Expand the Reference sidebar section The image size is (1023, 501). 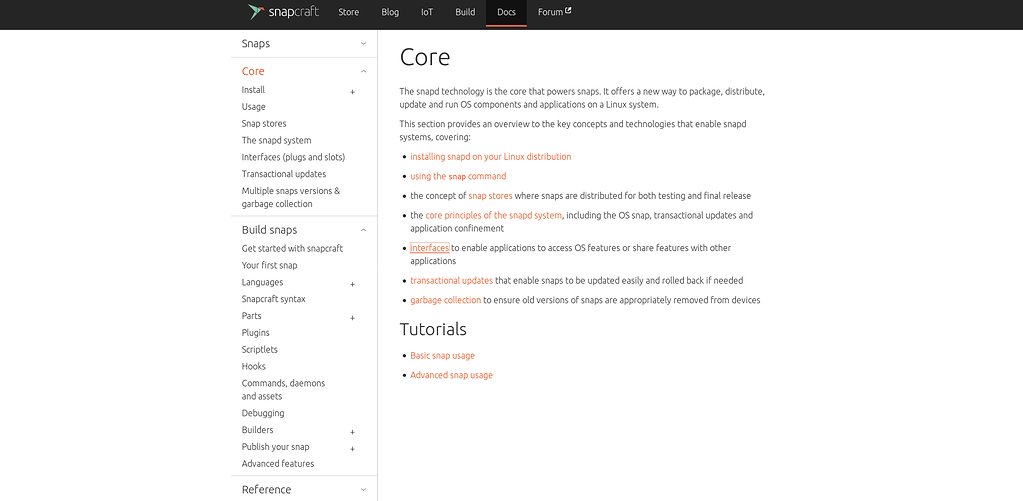[363, 490]
